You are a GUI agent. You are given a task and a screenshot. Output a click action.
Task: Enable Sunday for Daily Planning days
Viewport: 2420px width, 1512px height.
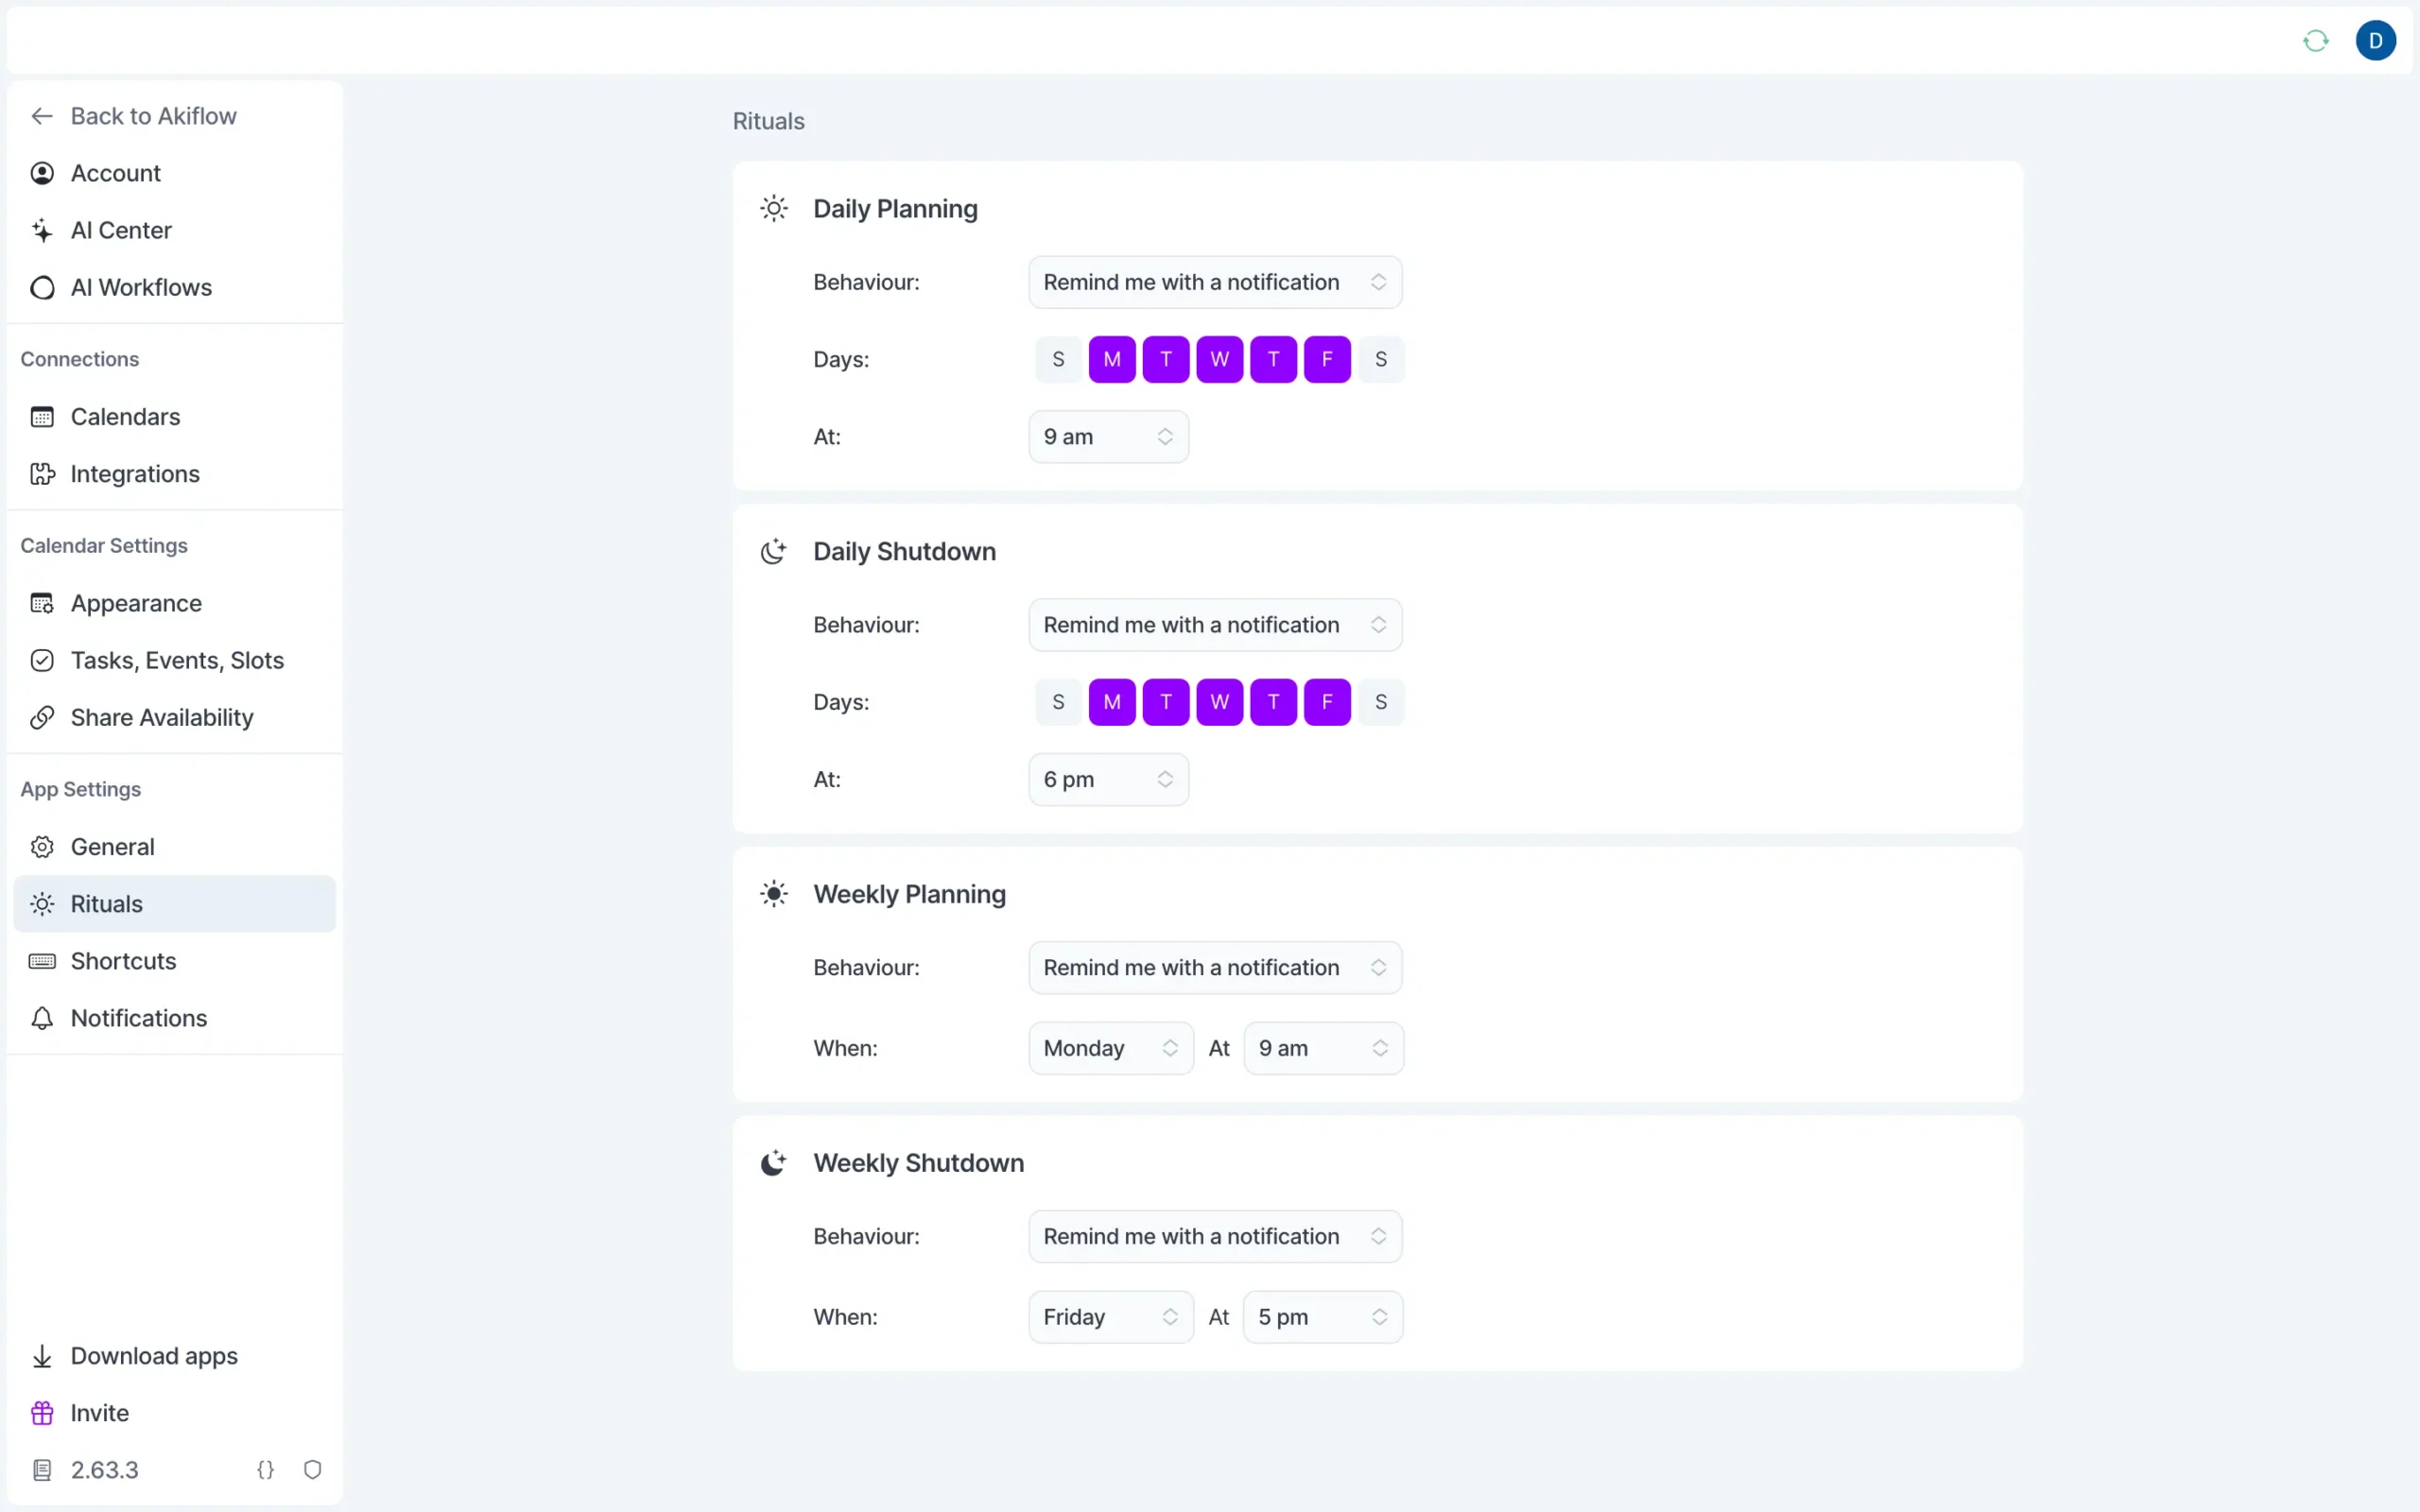(x=1058, y=359)
